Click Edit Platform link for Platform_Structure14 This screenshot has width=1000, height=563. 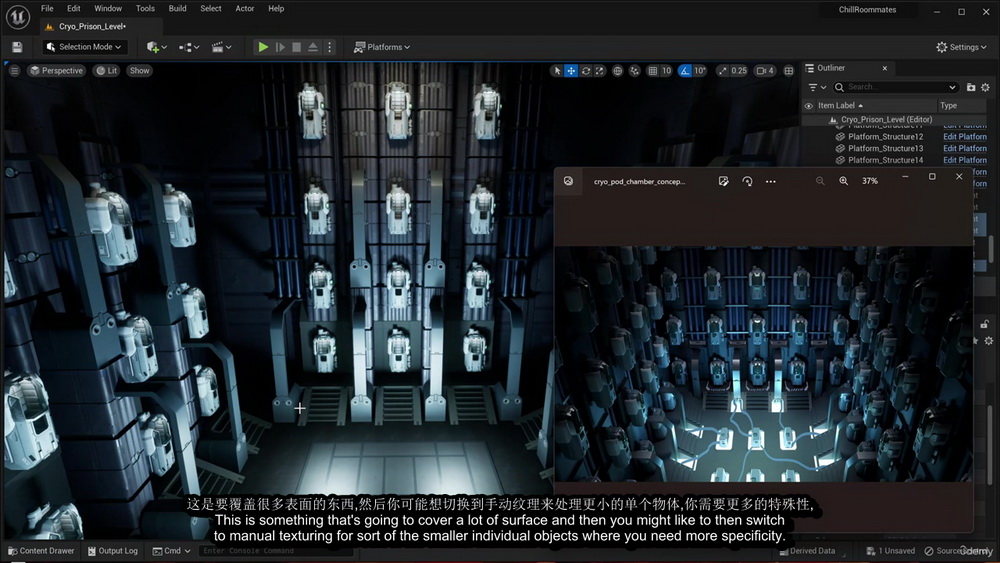click(x=965, y=161)
